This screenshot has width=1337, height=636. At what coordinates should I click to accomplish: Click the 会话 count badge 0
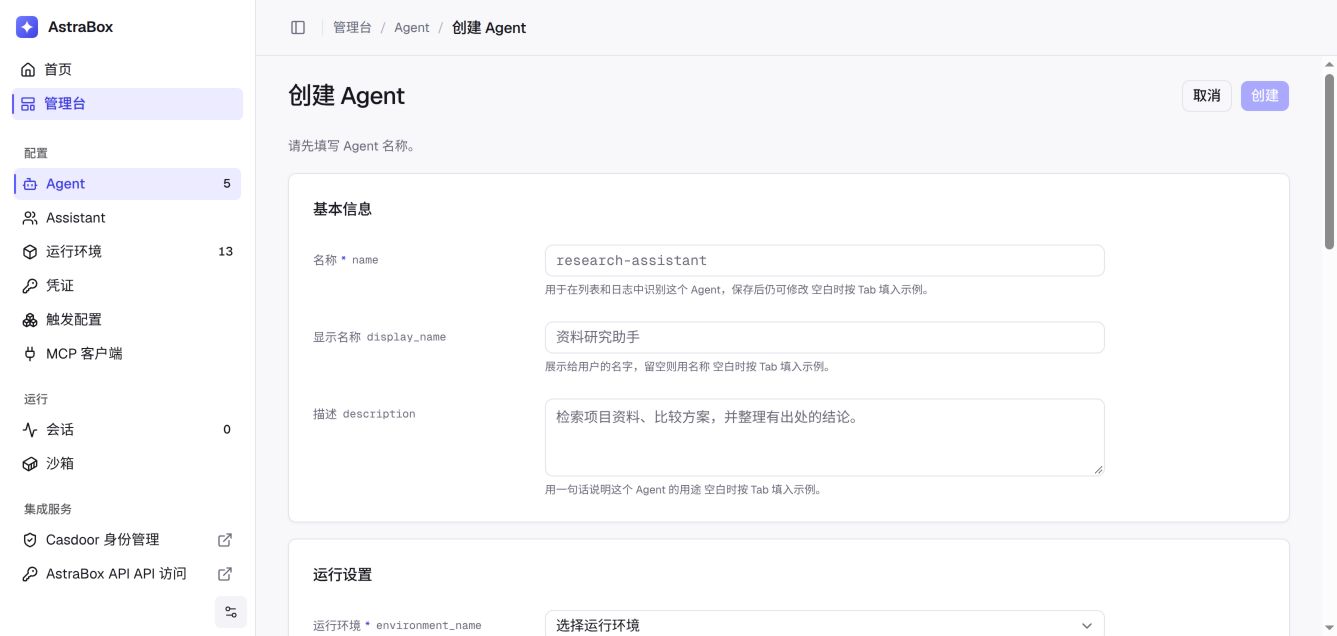[x=227, y=430]
